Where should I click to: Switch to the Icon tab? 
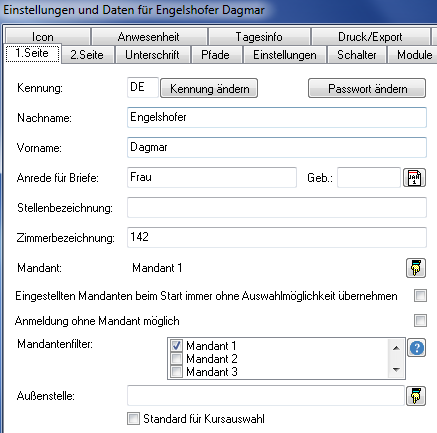point(48,36)
